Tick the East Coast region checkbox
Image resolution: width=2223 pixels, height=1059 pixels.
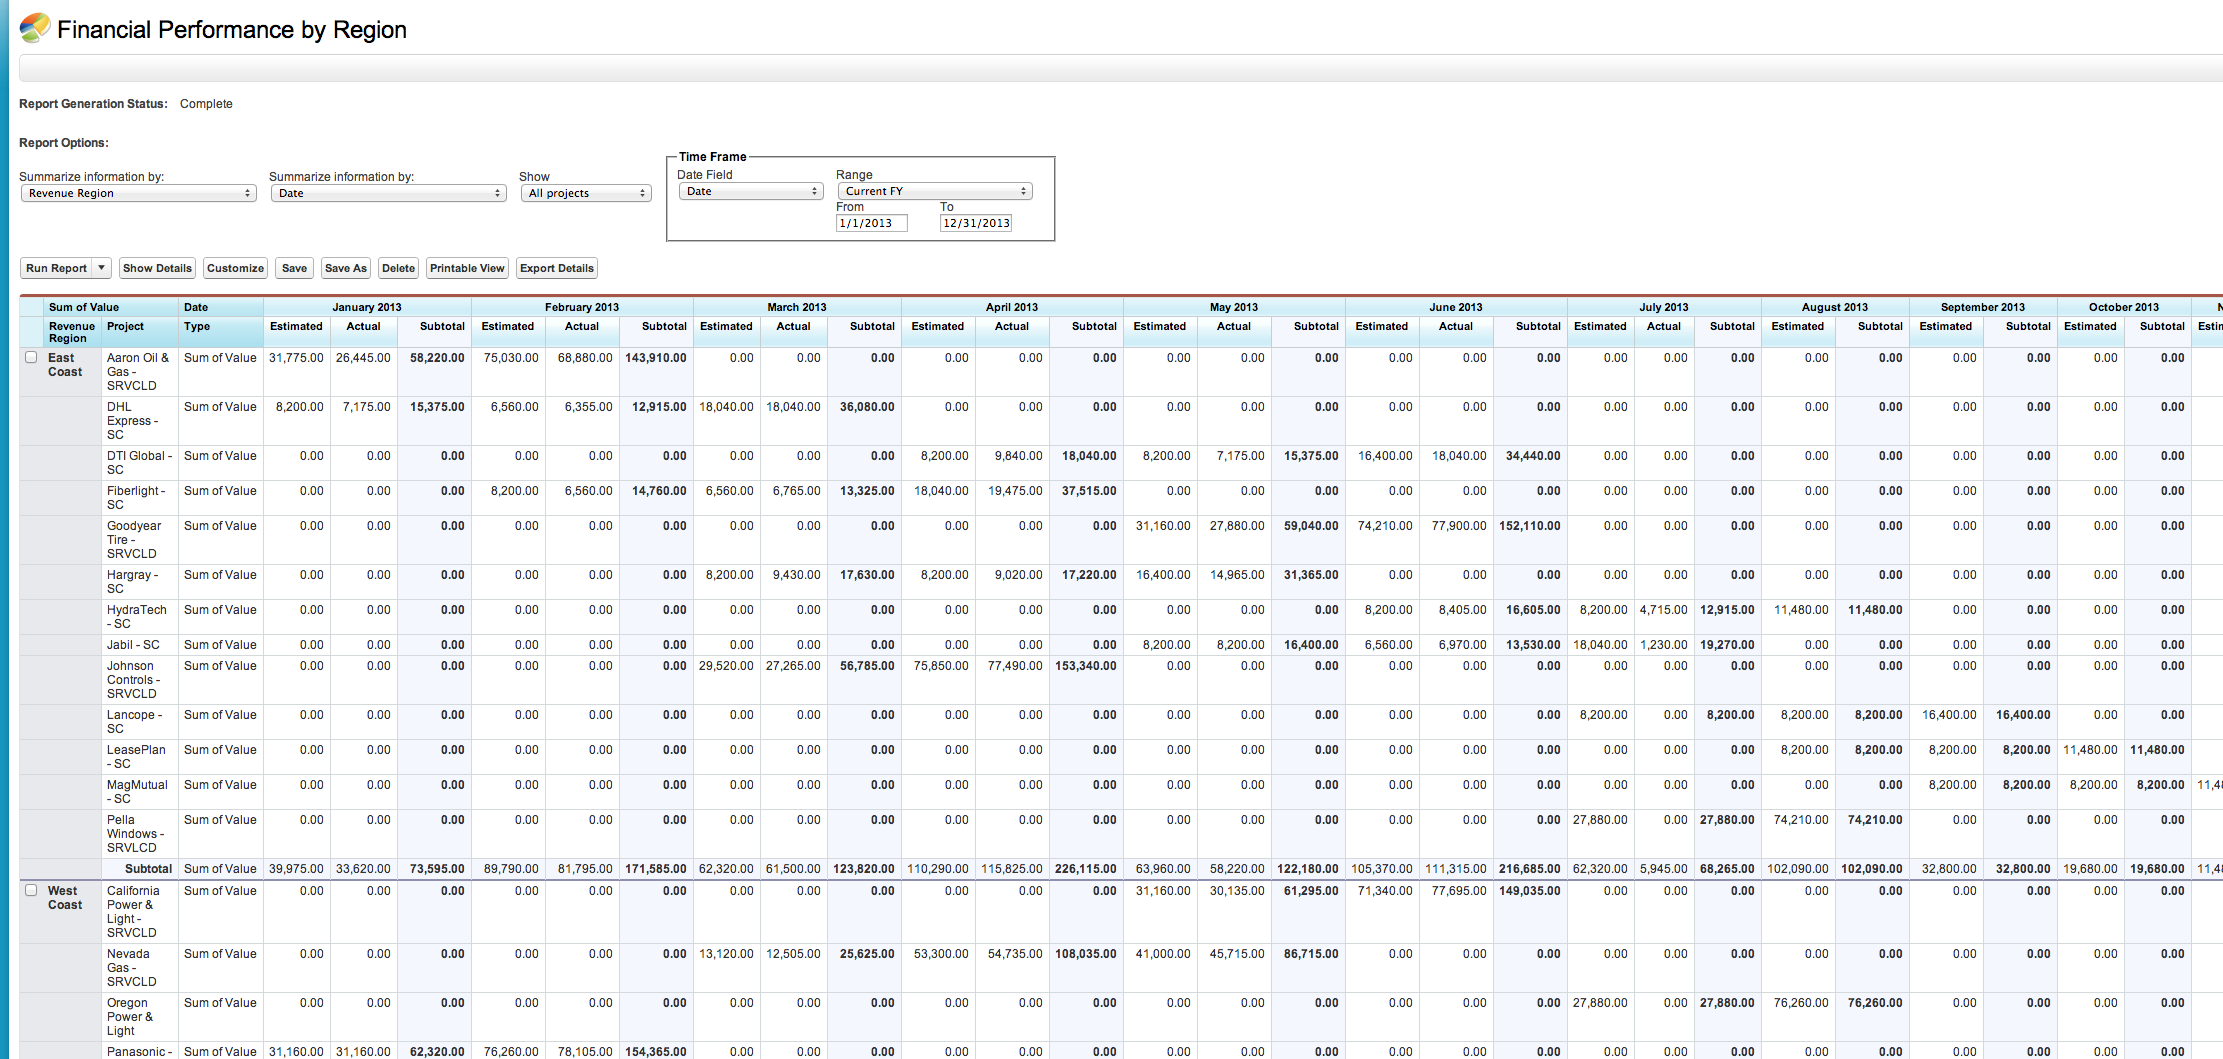click(31, 357)
